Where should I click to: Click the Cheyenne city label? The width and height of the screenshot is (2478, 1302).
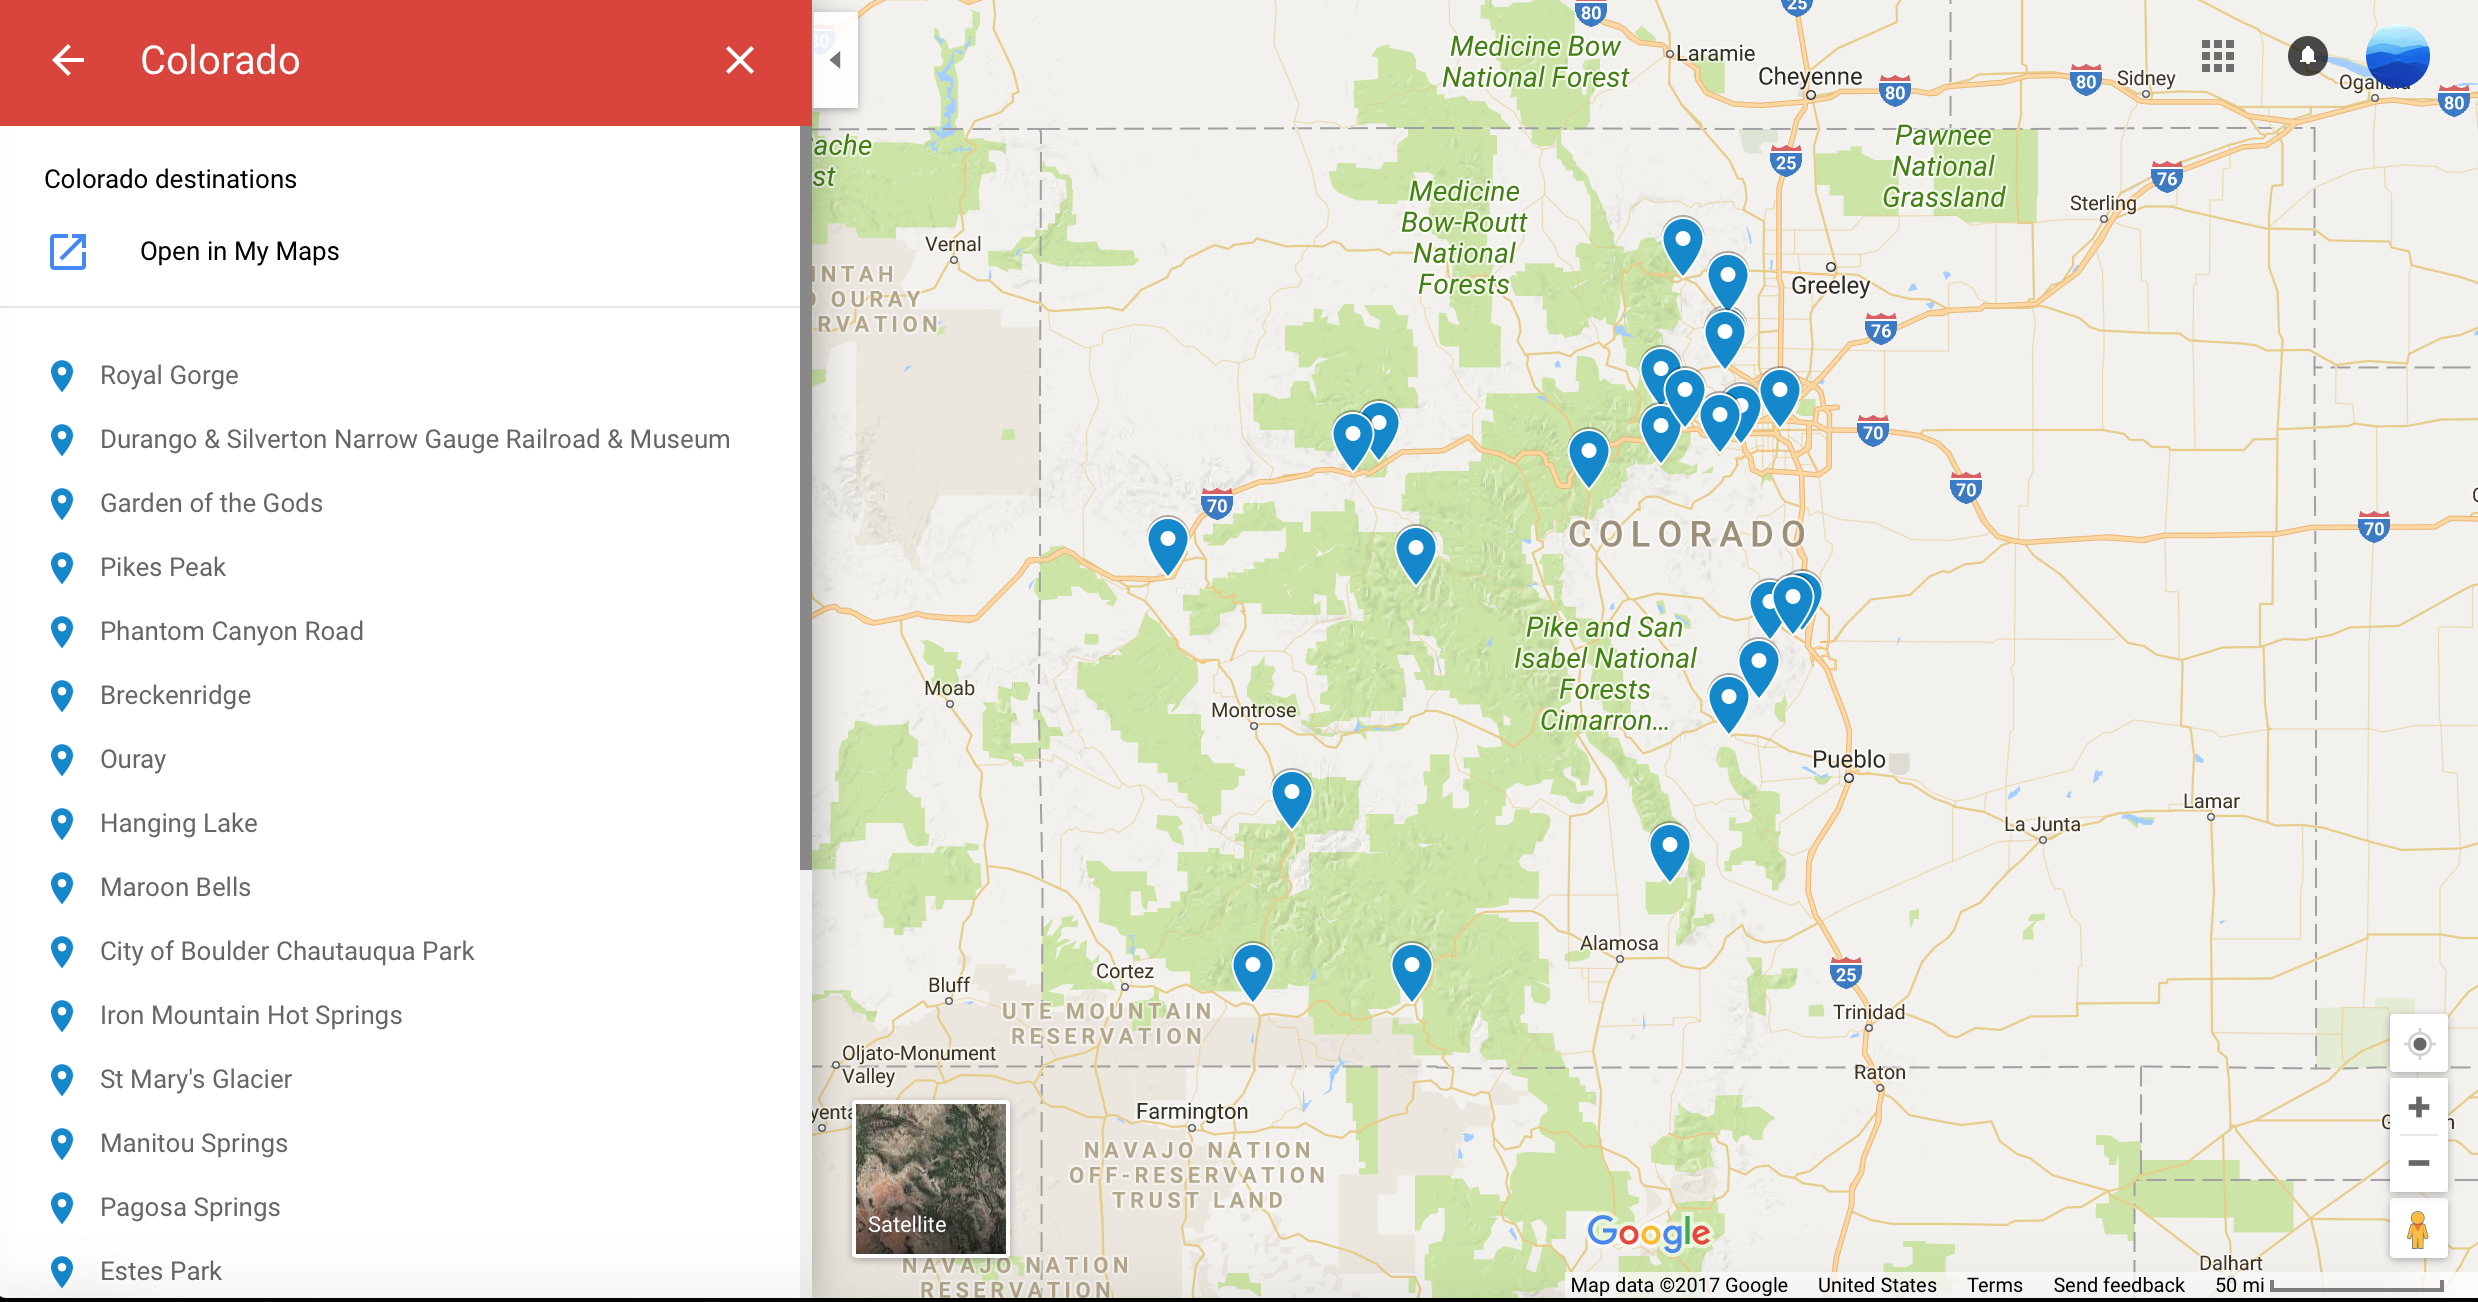[x=1810, y=76]
